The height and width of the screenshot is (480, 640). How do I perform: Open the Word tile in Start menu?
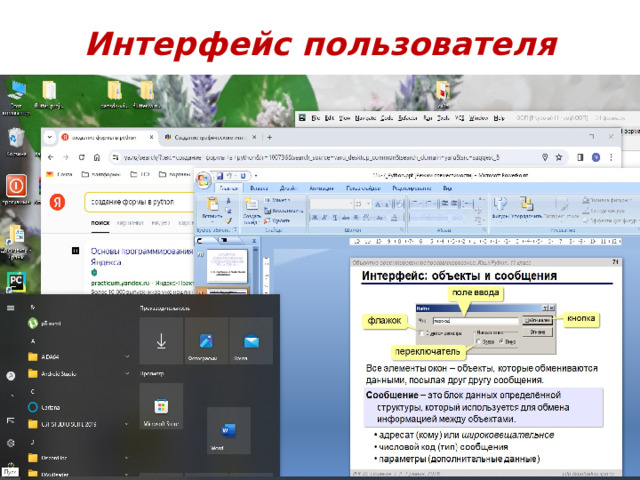229,431
